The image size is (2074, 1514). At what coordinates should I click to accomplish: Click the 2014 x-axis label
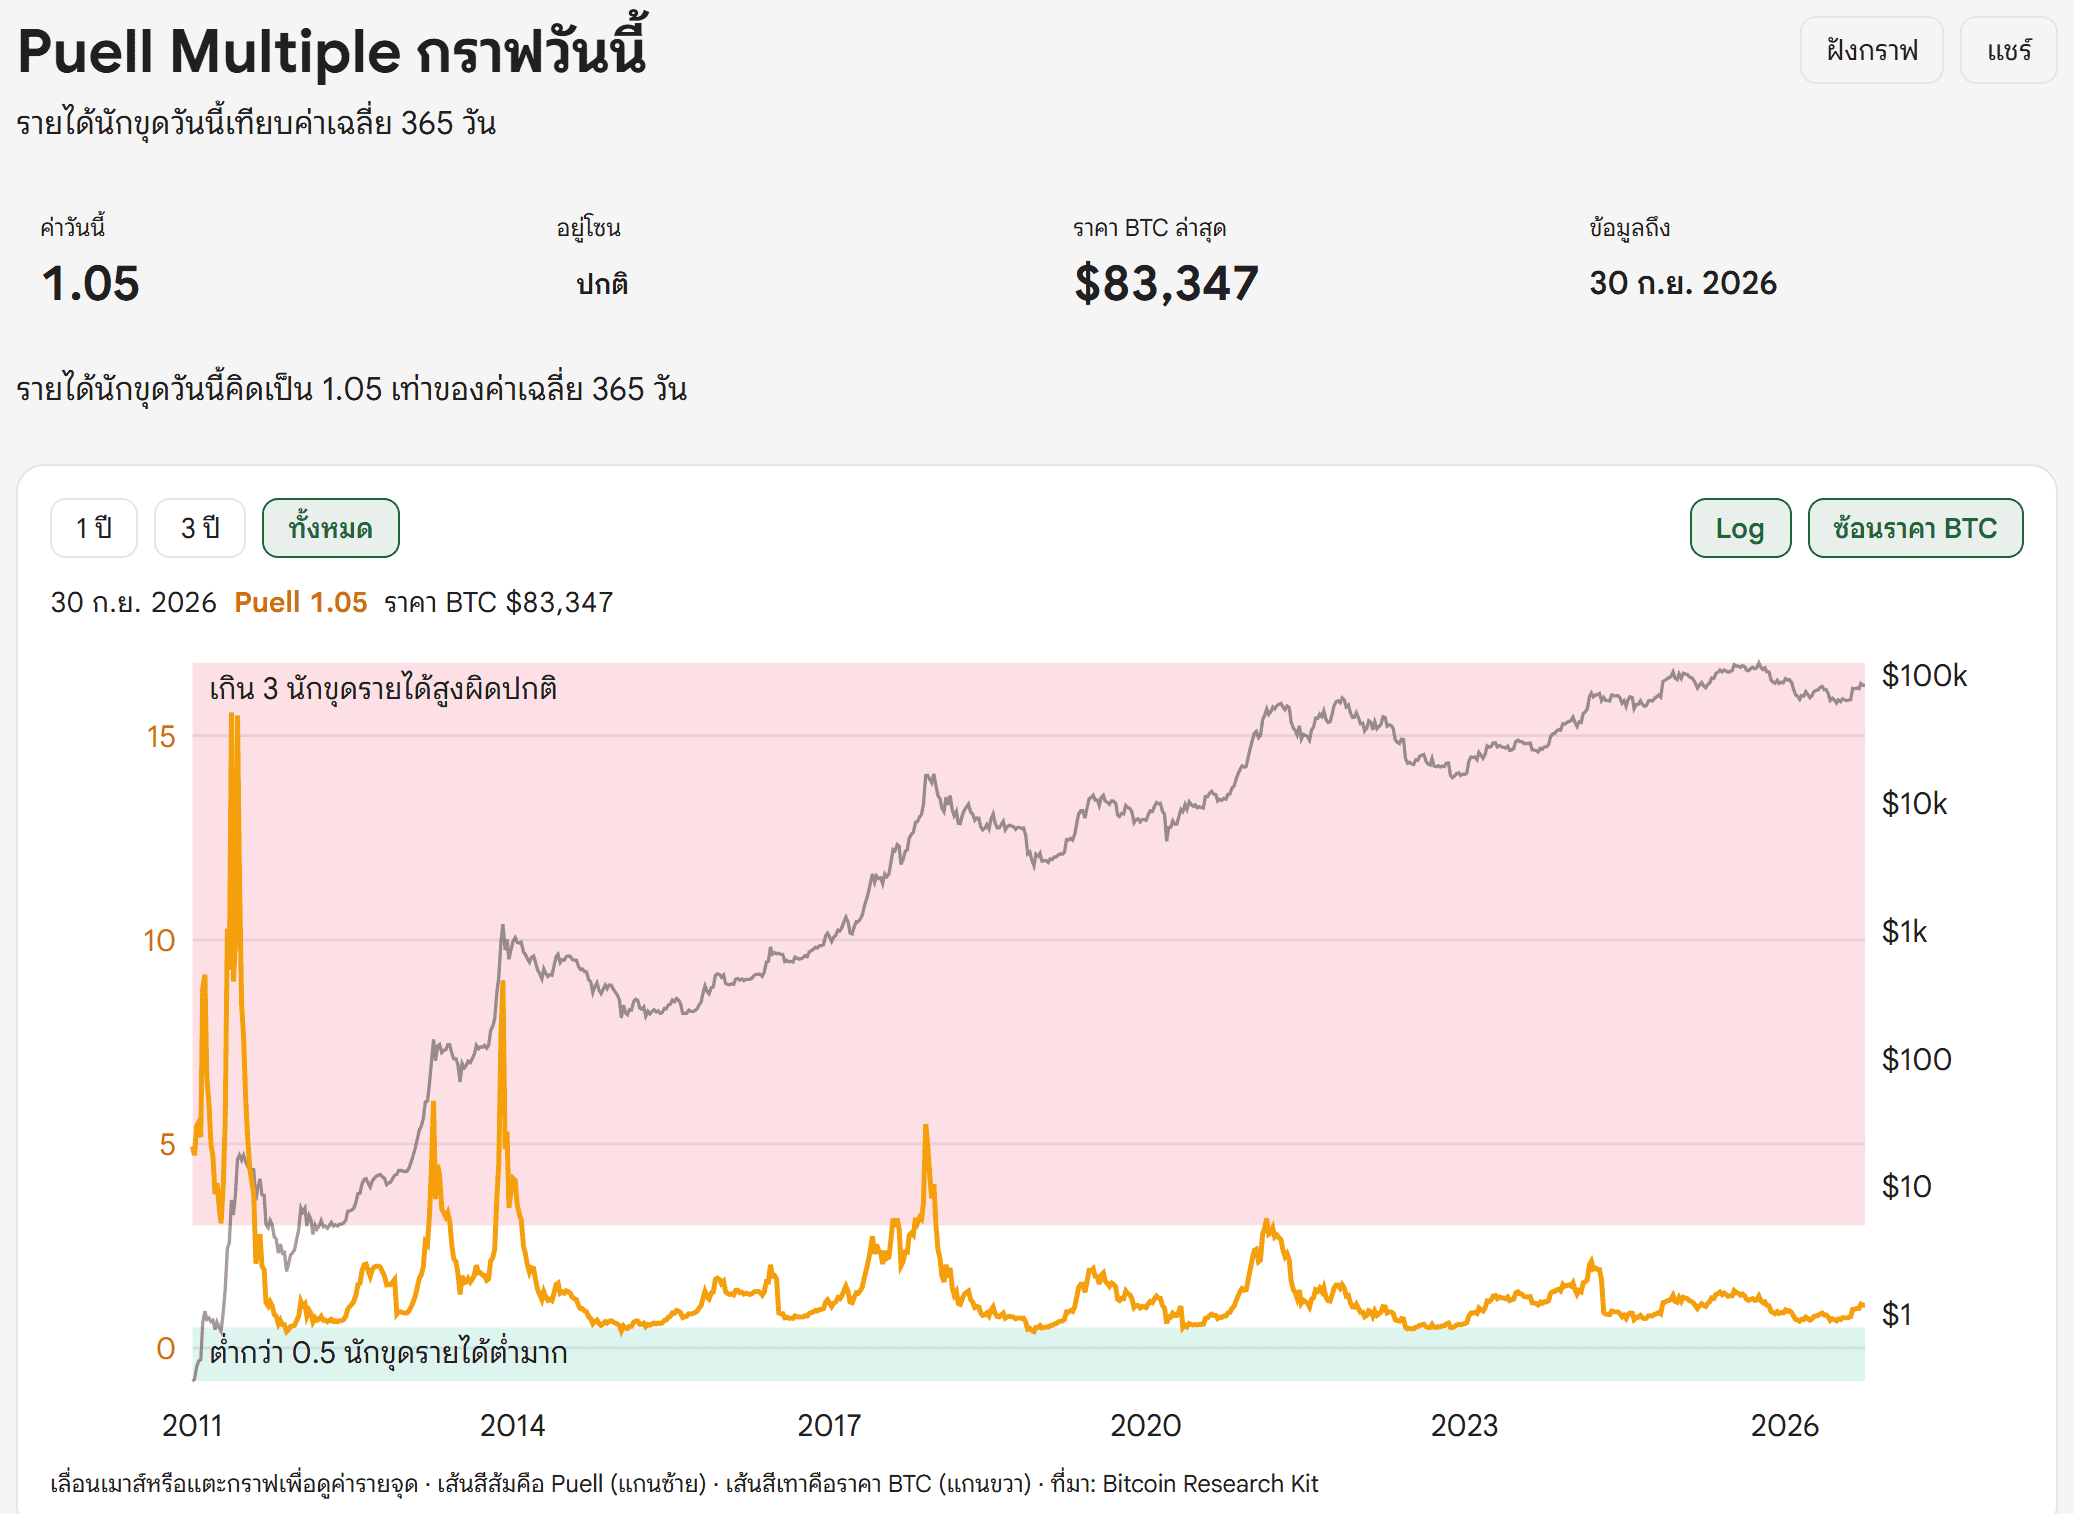point(512,1425)
